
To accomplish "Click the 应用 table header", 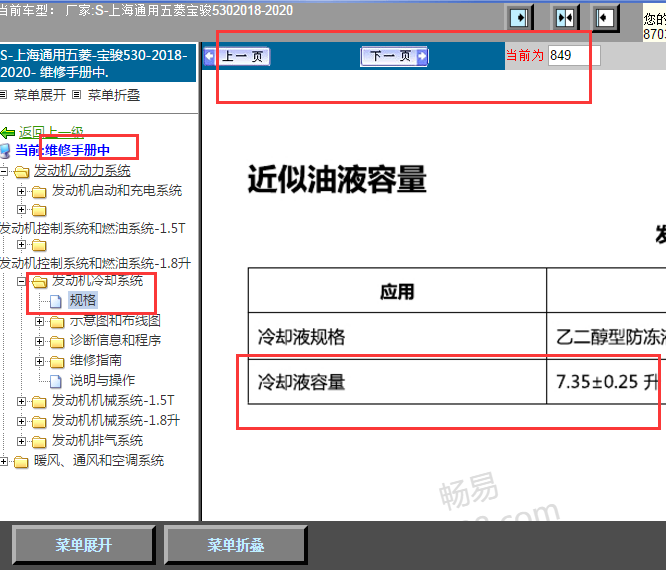I will (x=397, y=291).
